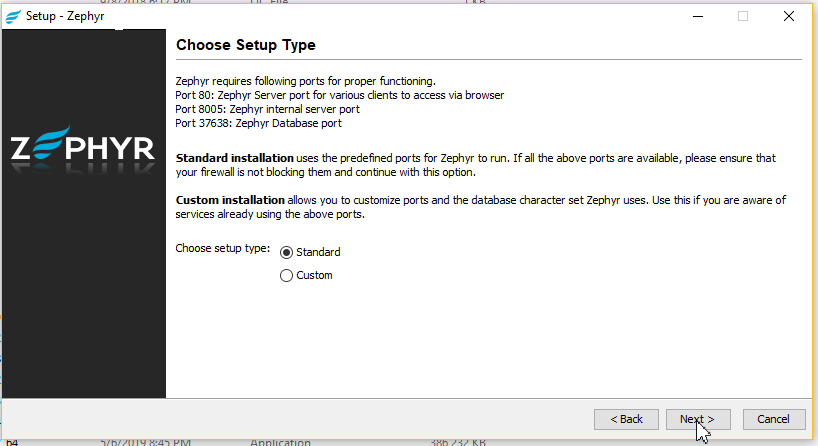The image size is (818, 446).
Task: Click the bold "Custom installation" text
Action: point(230,200)
